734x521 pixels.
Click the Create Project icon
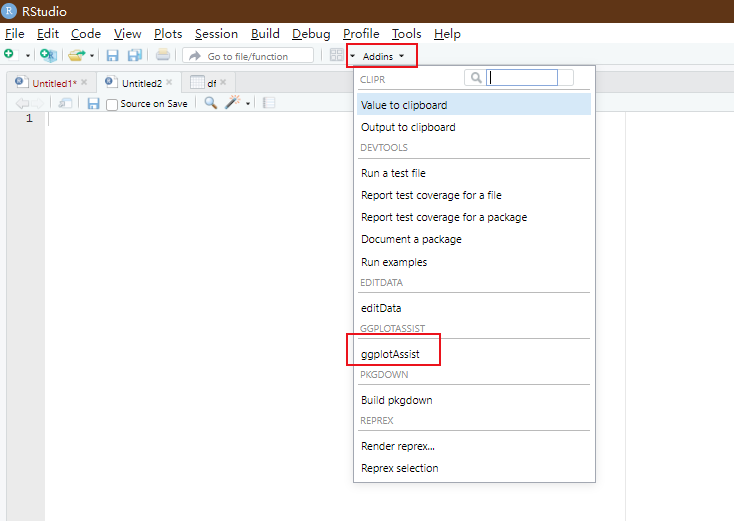click(48, 55)
